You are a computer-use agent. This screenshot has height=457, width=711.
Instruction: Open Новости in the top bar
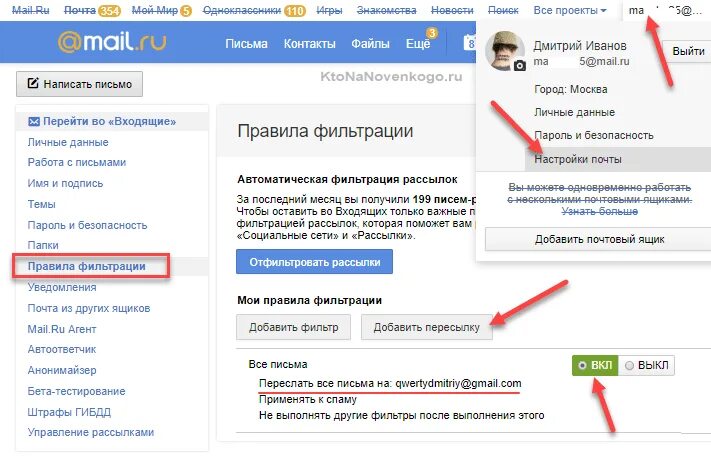452,10
